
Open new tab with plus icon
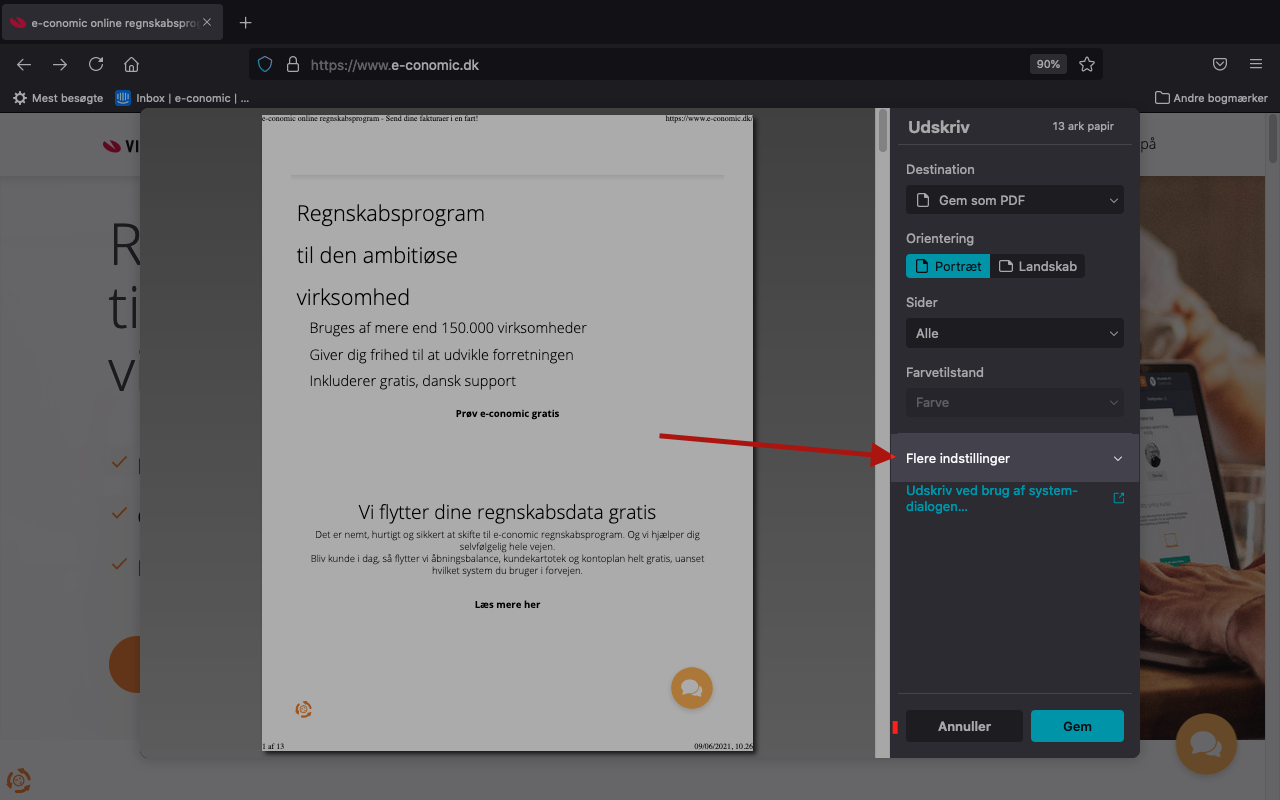pyautogui.click(x=246, y=22)
